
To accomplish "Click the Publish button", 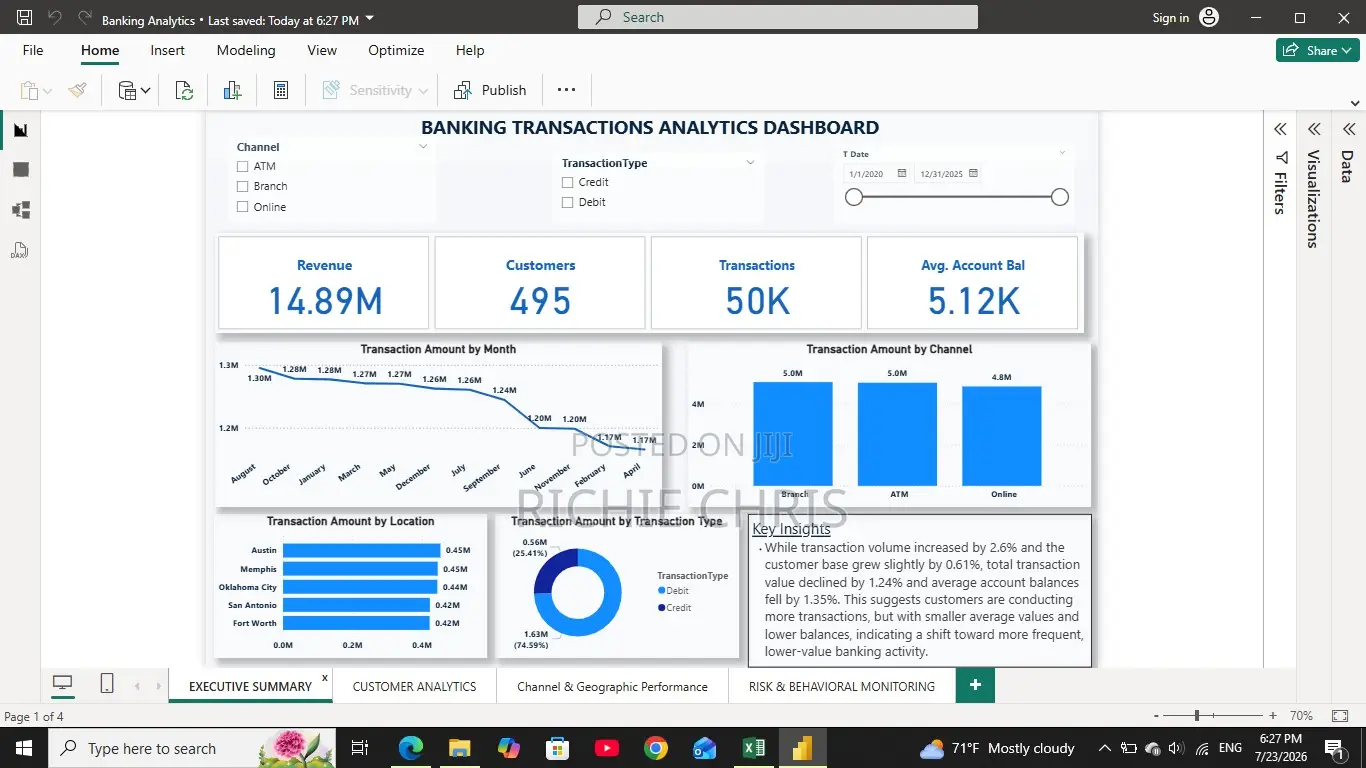I will (x=490, y=91).
